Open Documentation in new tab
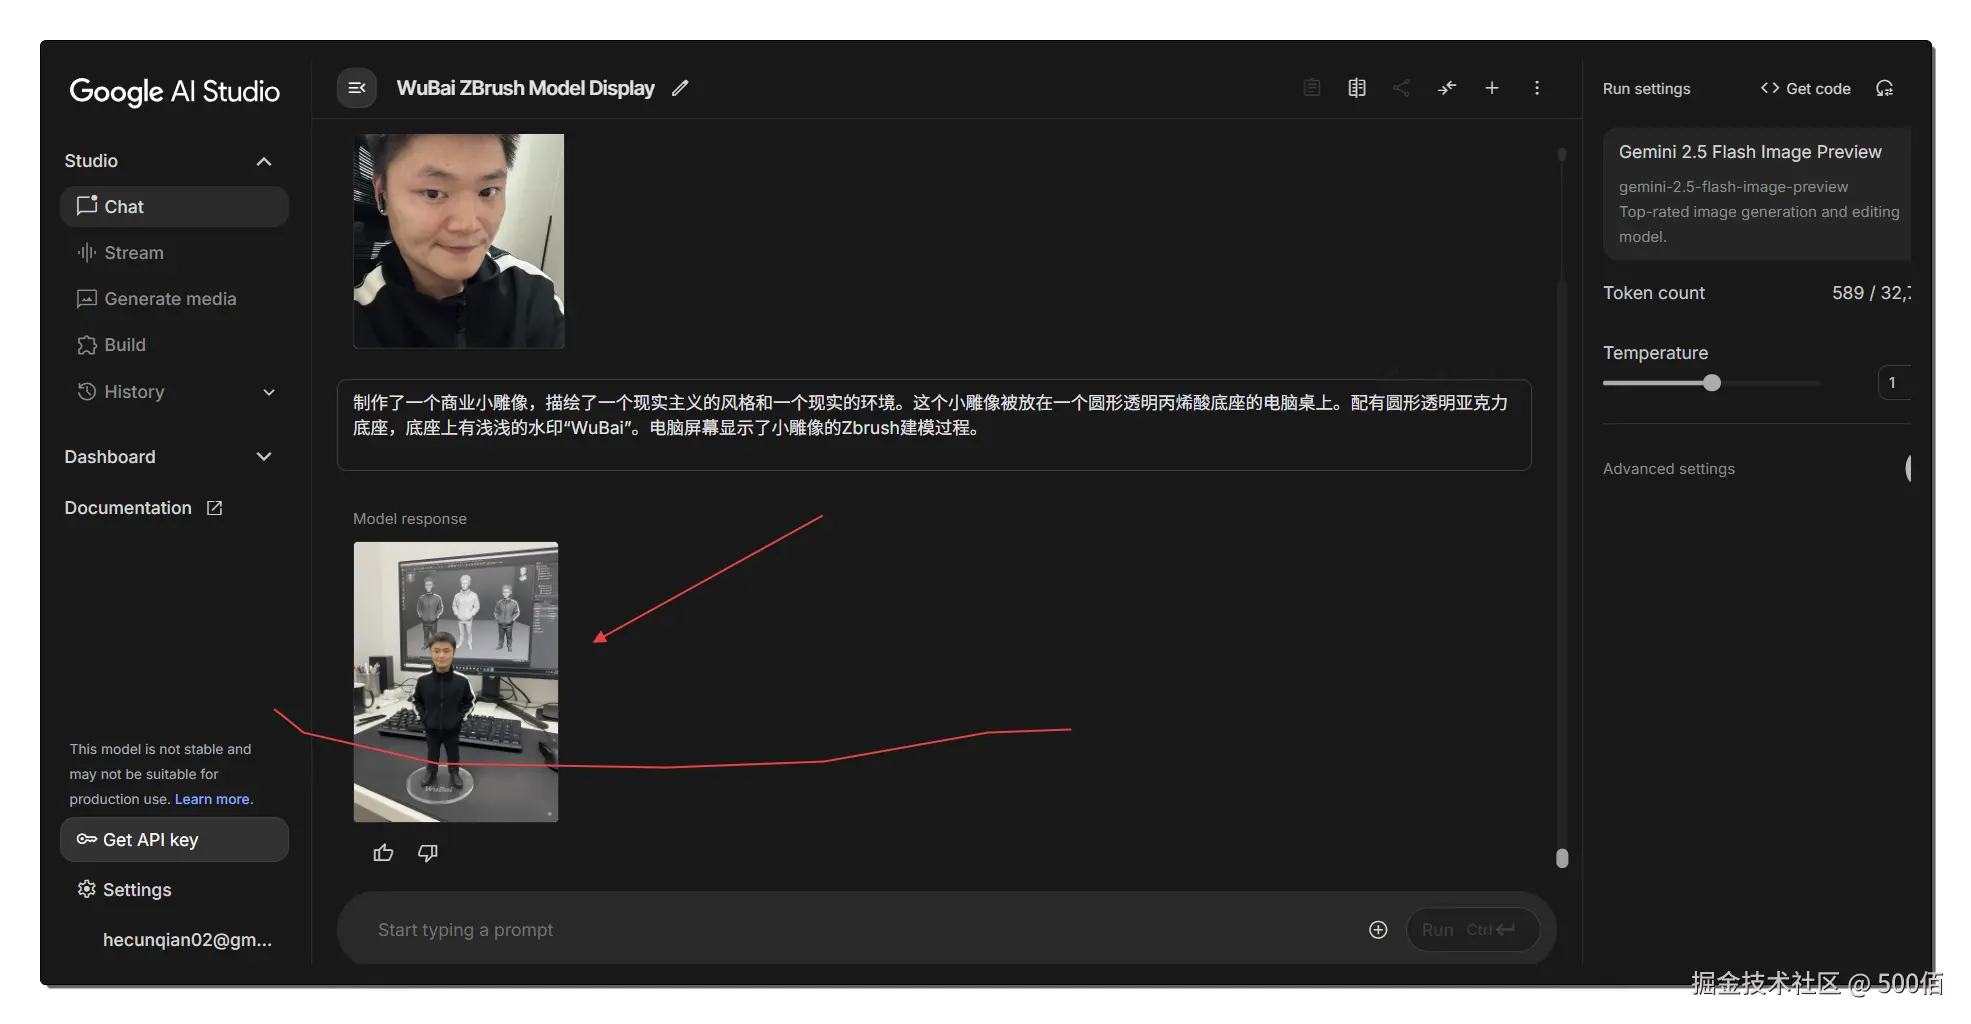This screenshot has width=1971, height=1024. pyautogui.click(x=143, y=508)
